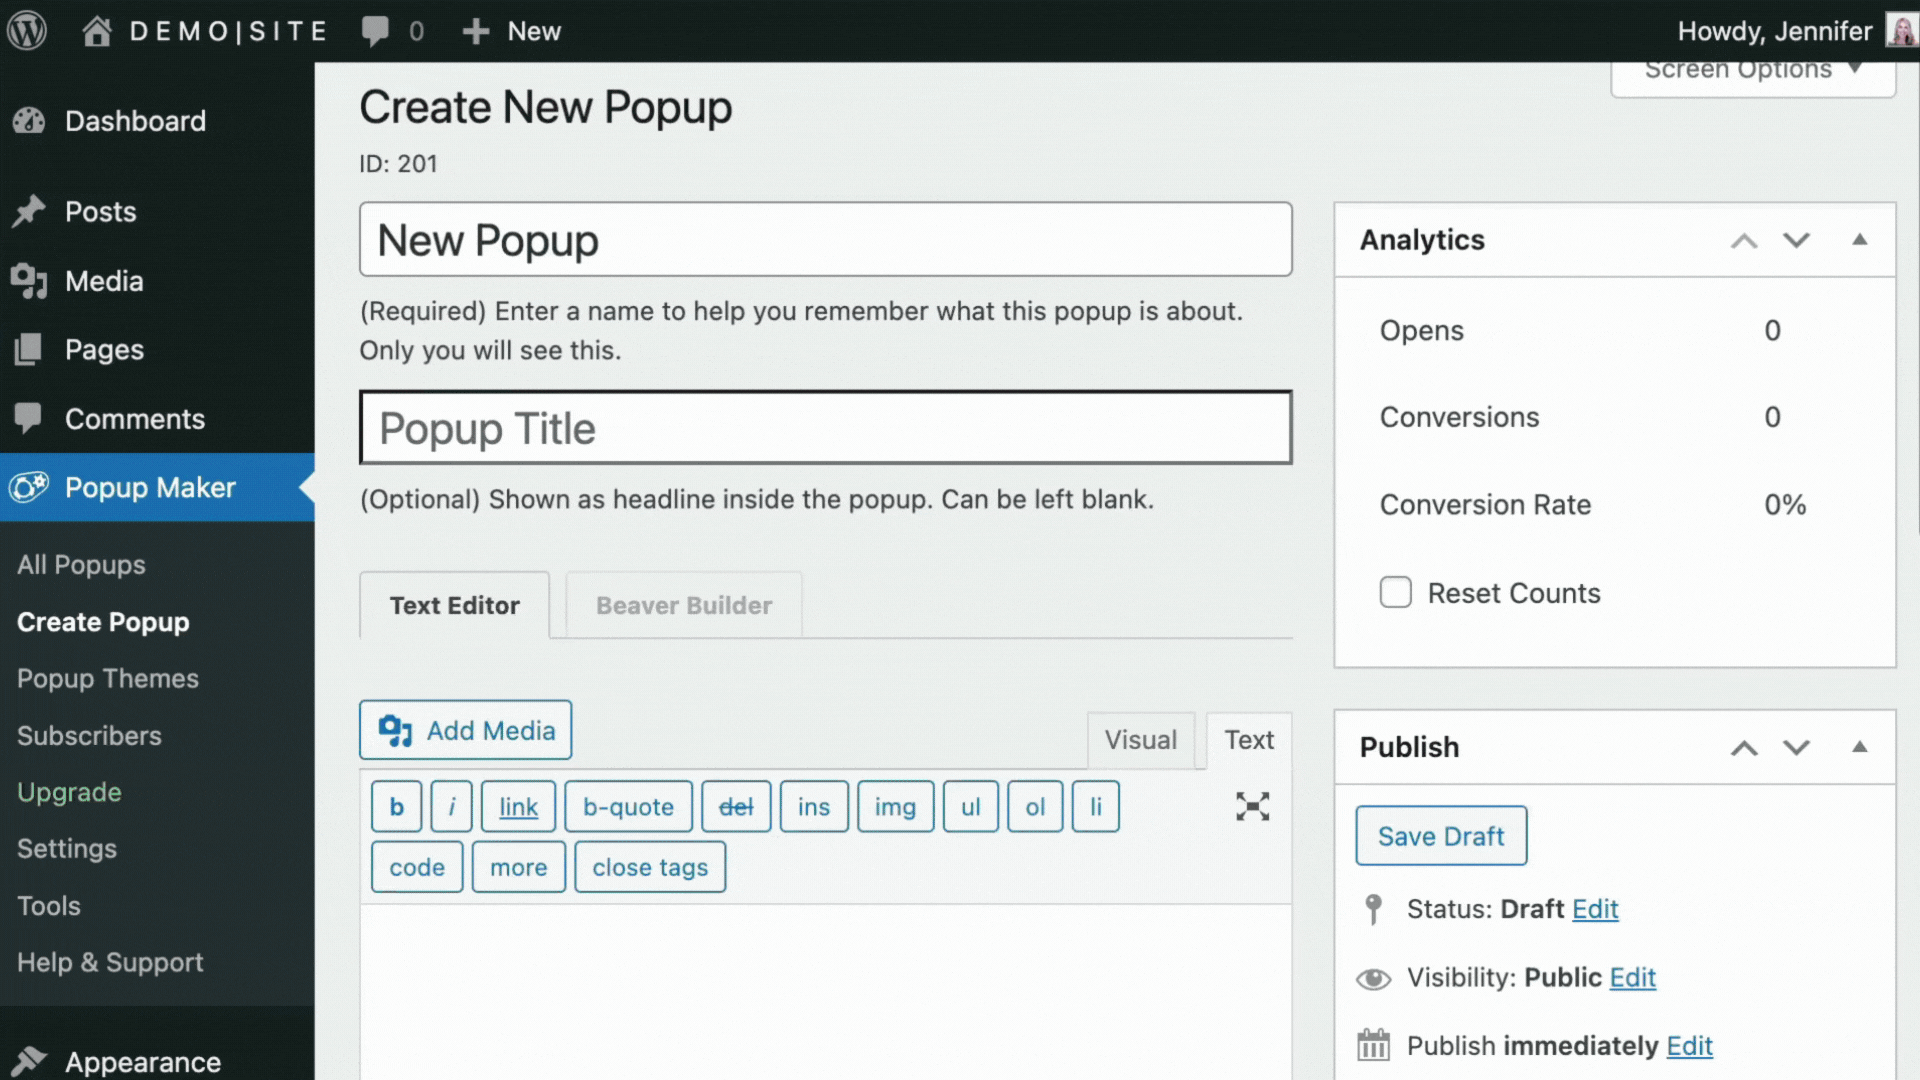Click the bold formatting icon

(396, 807)
